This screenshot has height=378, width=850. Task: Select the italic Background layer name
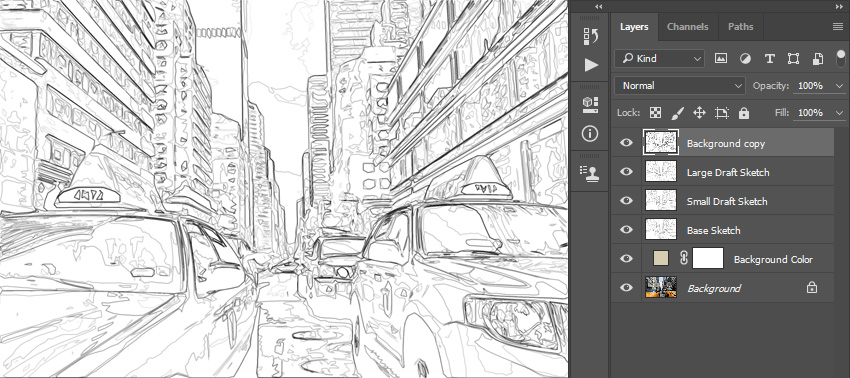coord(714,289)
